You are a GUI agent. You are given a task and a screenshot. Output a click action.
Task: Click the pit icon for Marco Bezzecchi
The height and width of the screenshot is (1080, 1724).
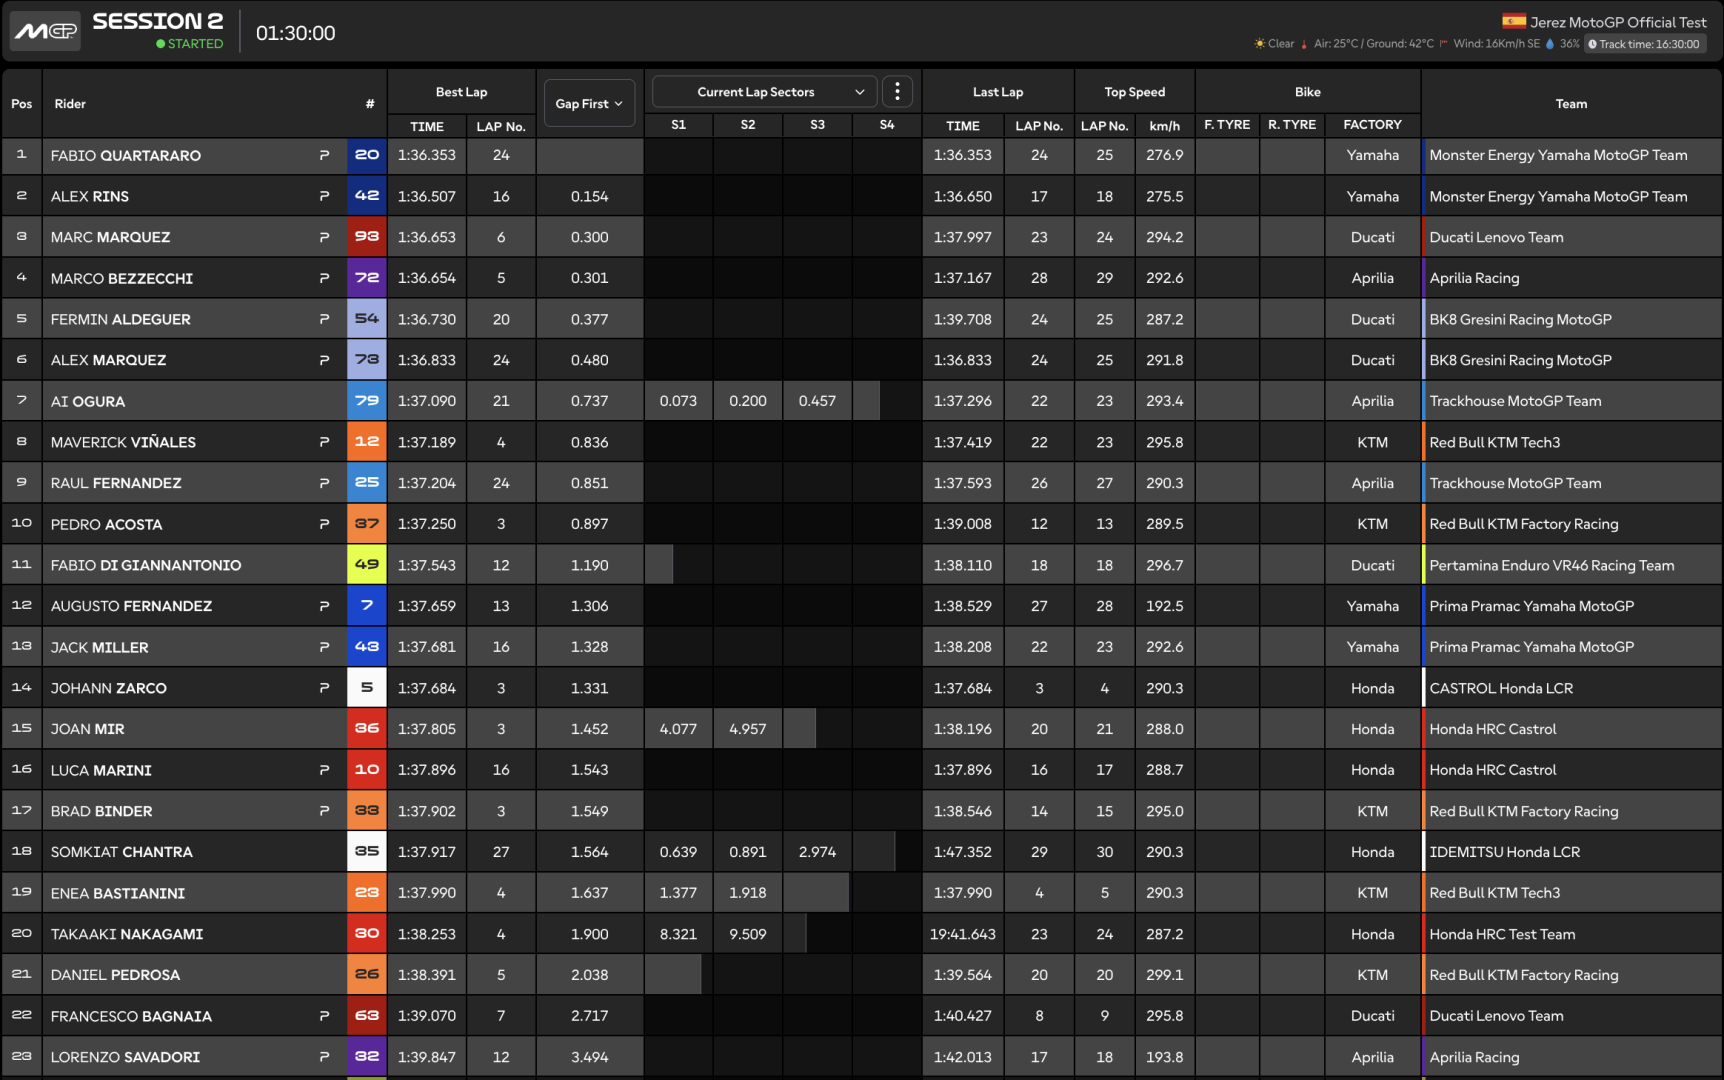point(324,278)
